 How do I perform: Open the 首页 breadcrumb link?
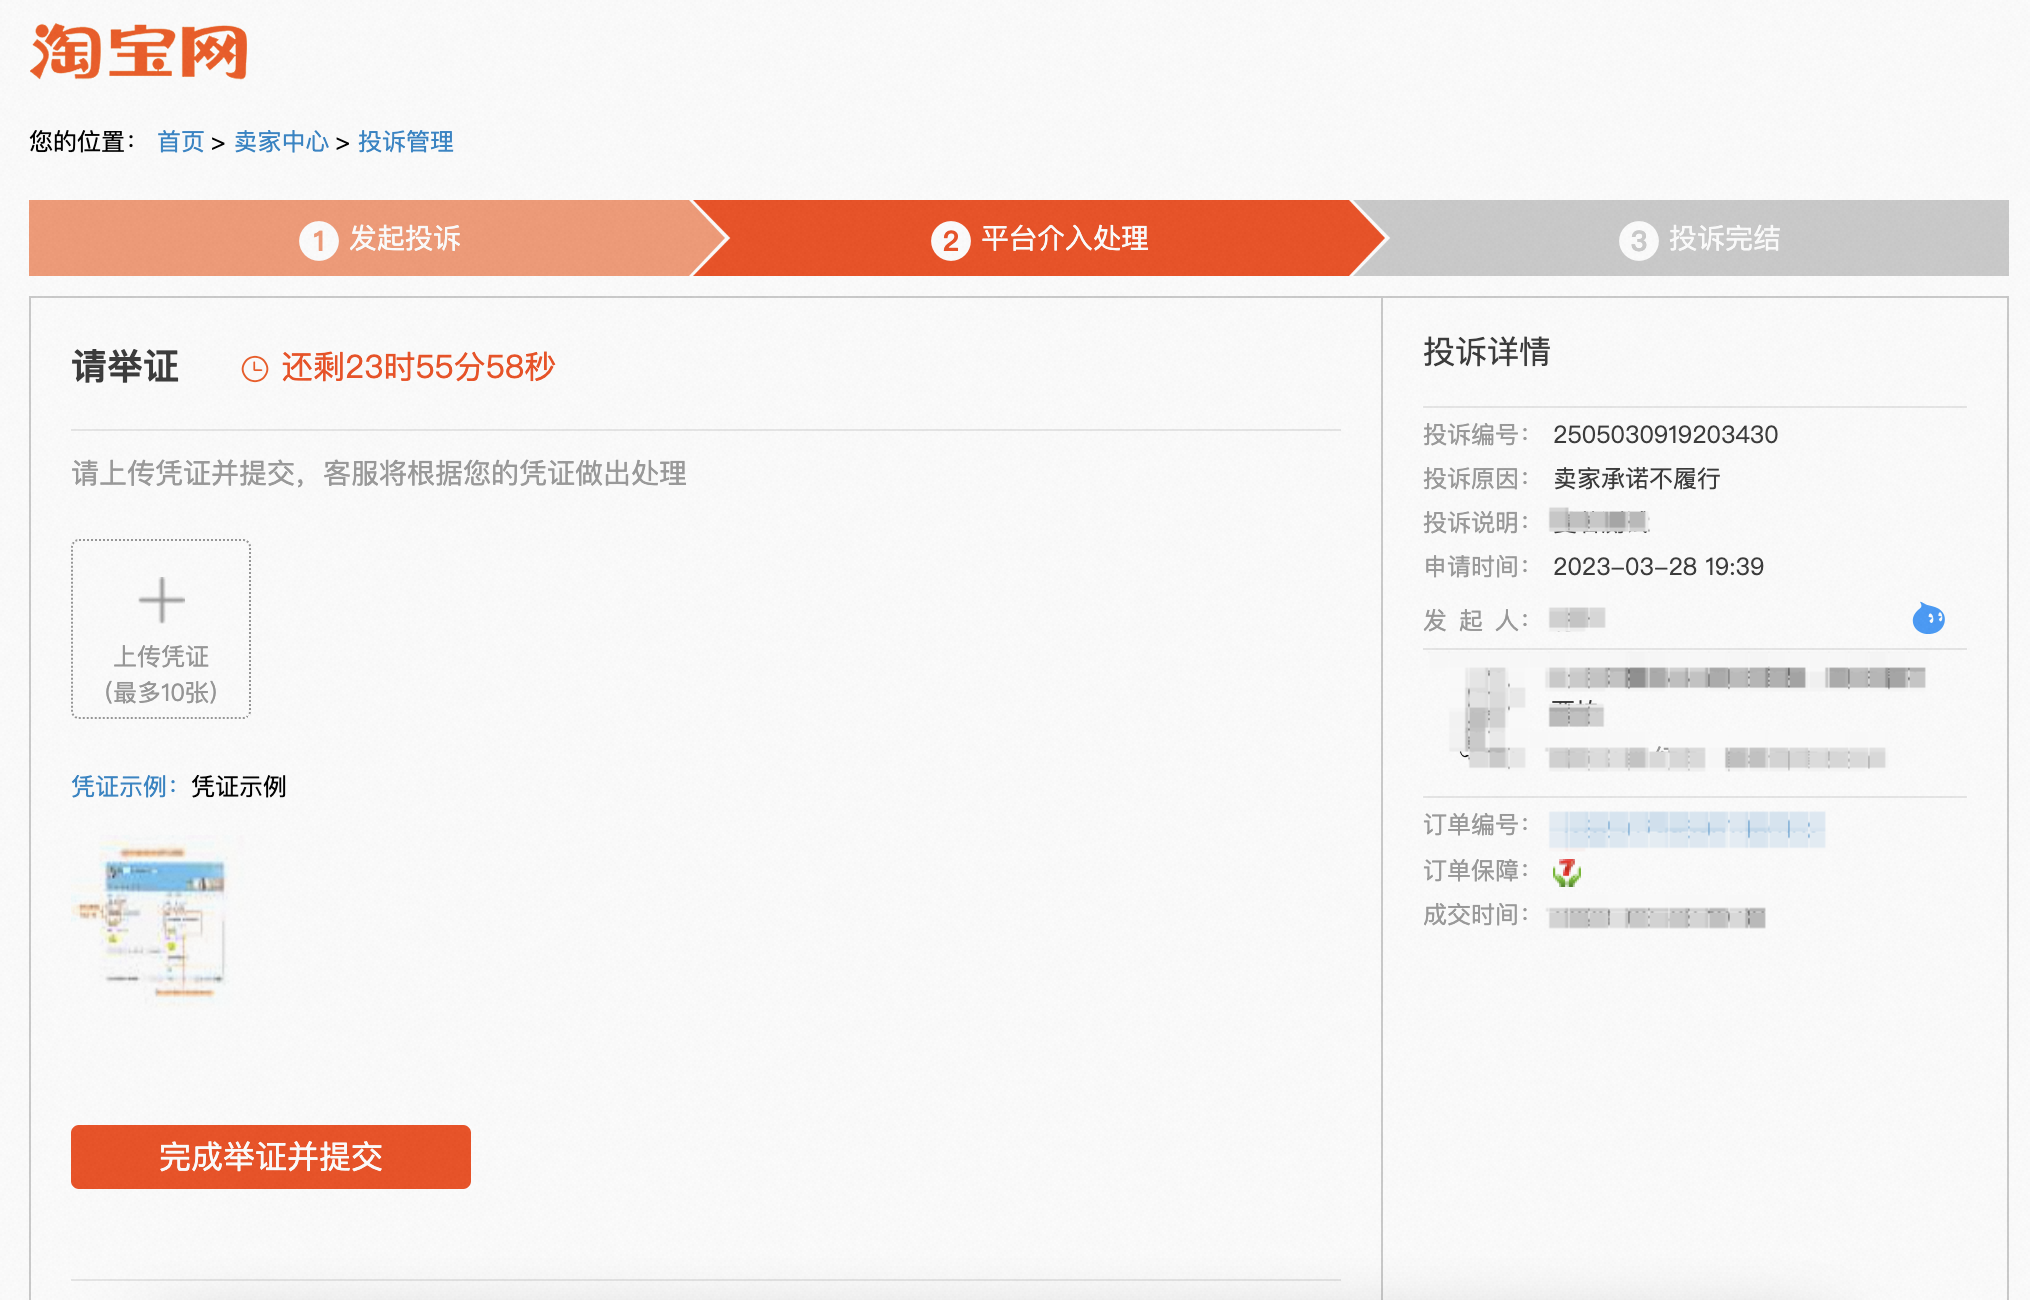pyautogui.click(x=181, y=142)
